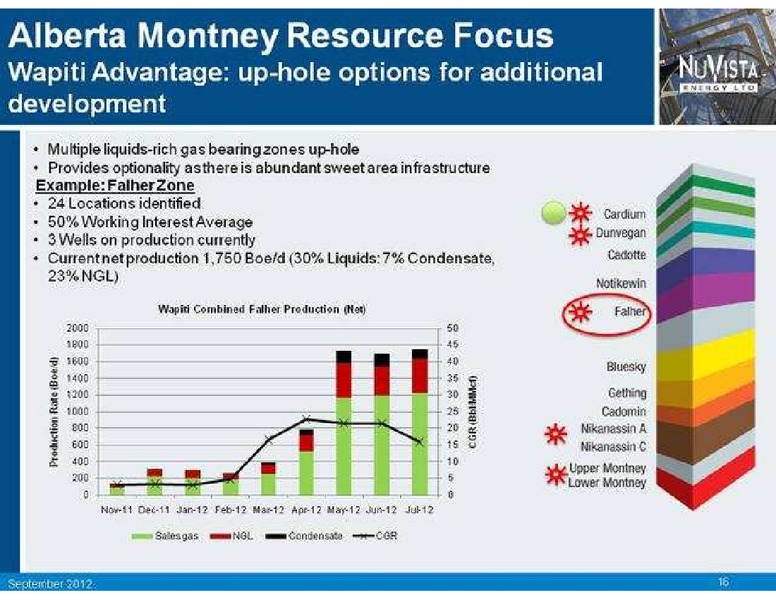Click the "50" right axis value

[452, 328]
